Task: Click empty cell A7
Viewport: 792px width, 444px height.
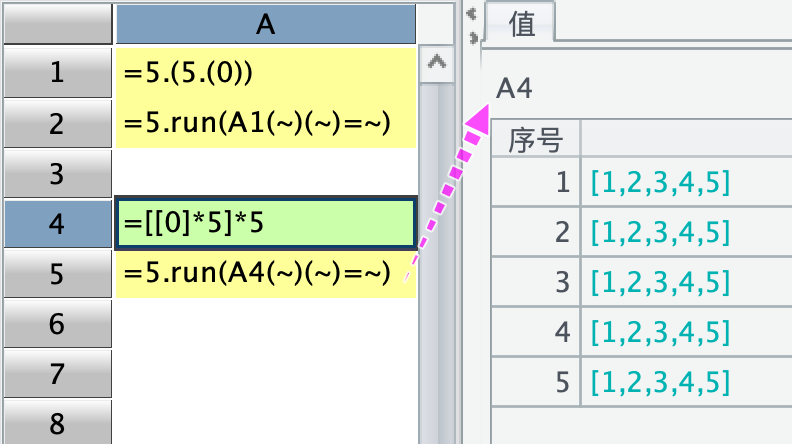Action: pos(266,373)
